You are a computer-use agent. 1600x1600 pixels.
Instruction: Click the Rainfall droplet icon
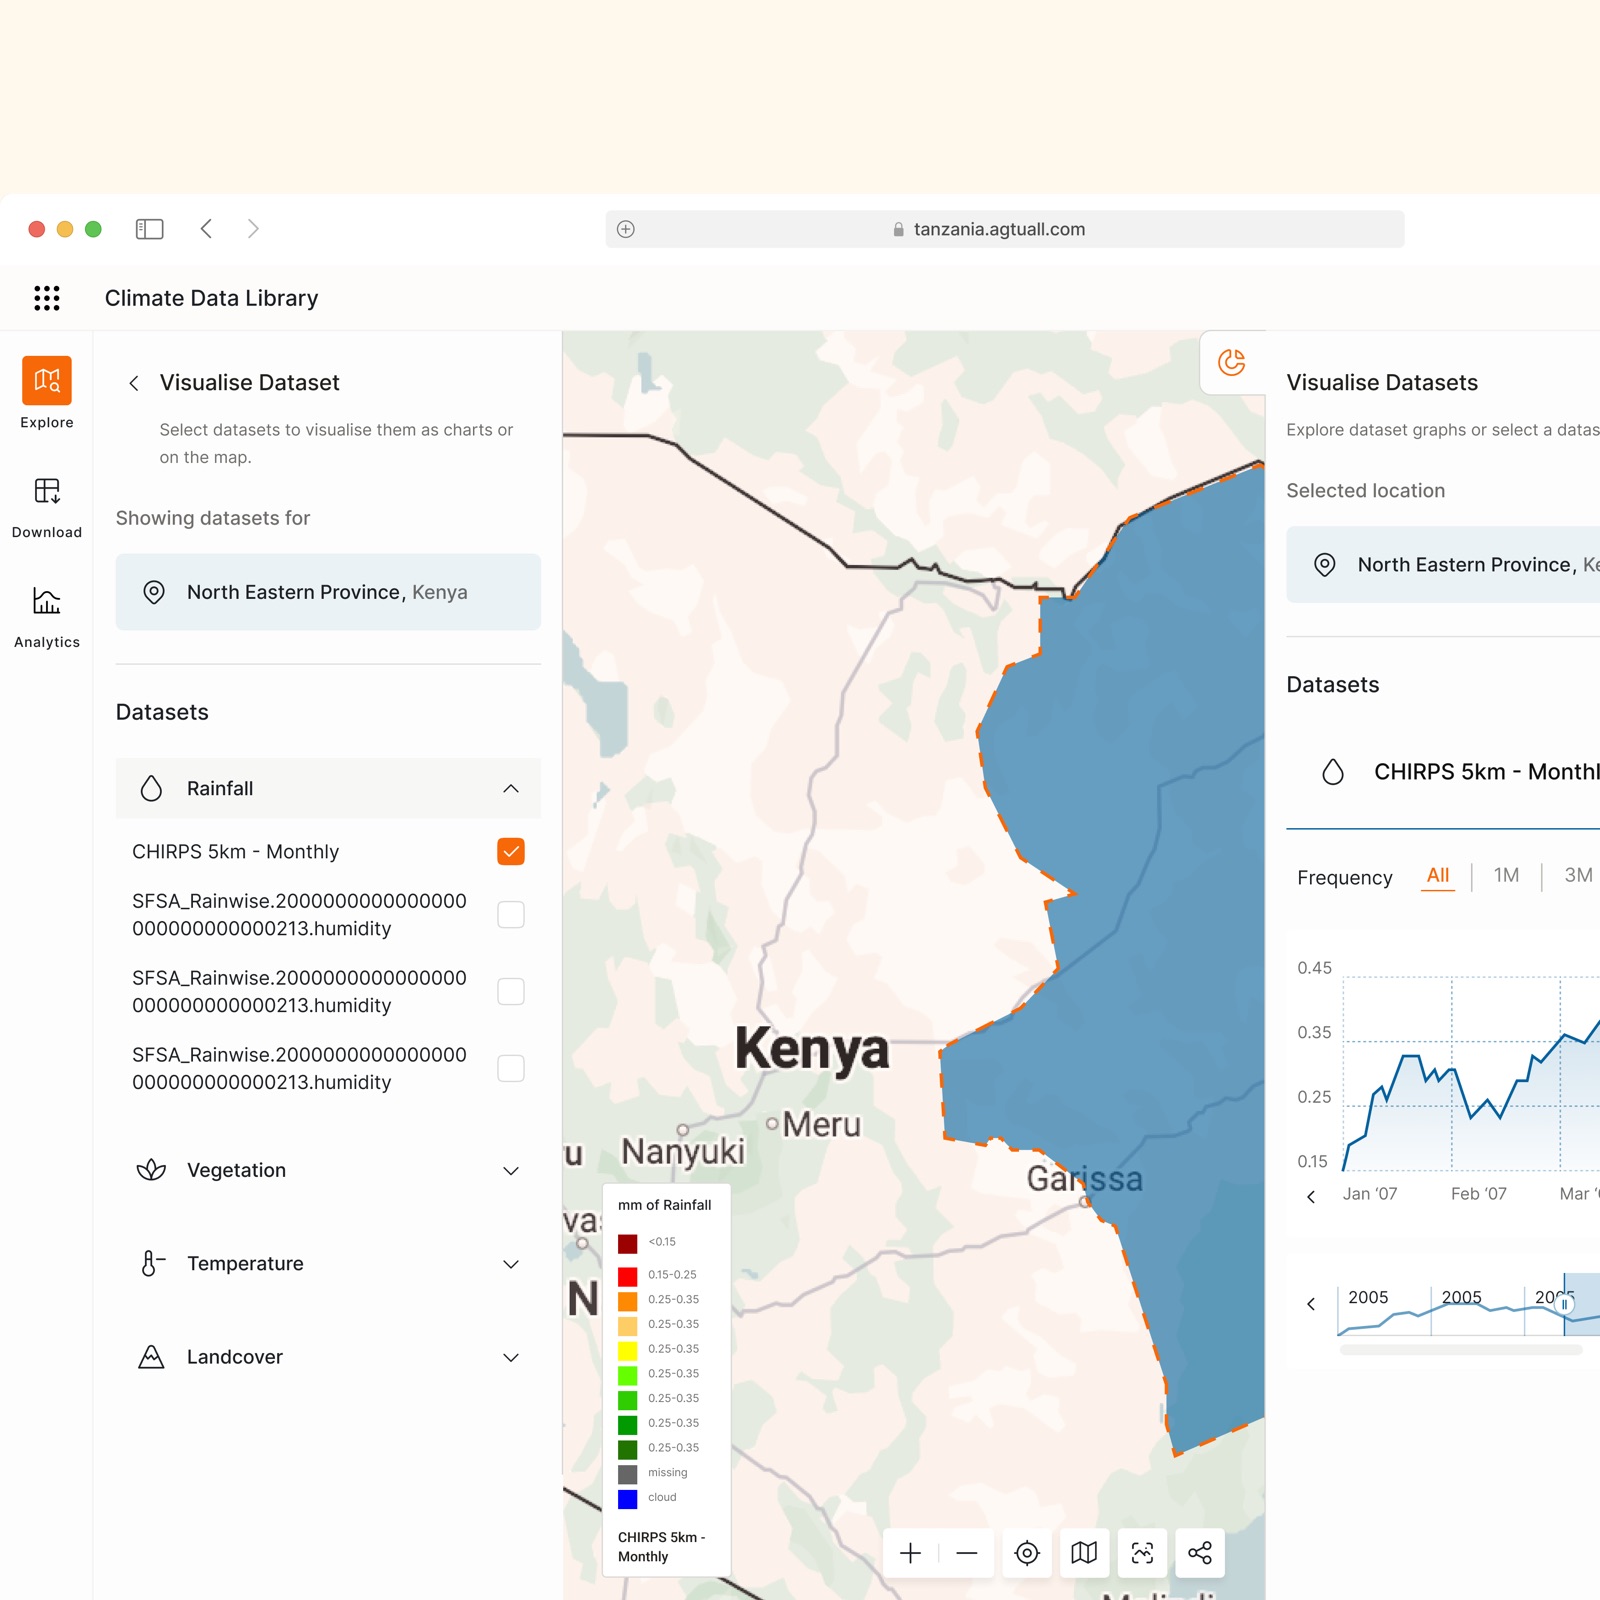151,788
